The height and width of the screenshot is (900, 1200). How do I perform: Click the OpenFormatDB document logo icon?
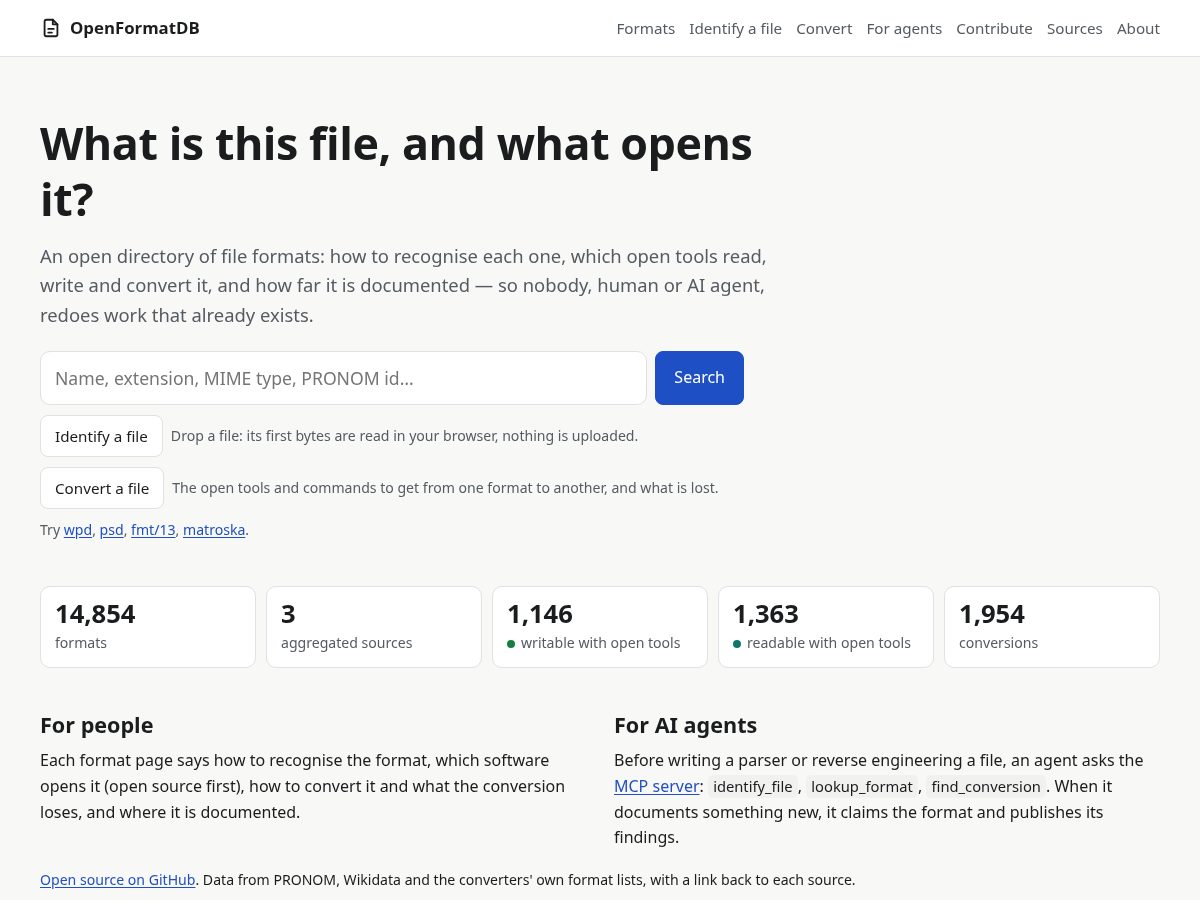tap(50, 28)
